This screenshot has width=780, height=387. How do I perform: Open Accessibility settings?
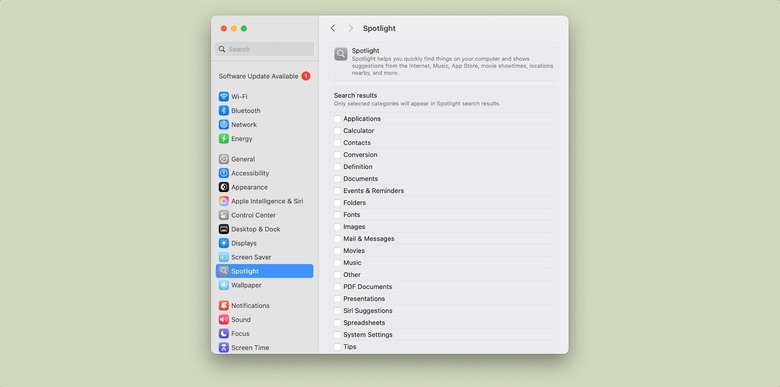pos(264,173)
